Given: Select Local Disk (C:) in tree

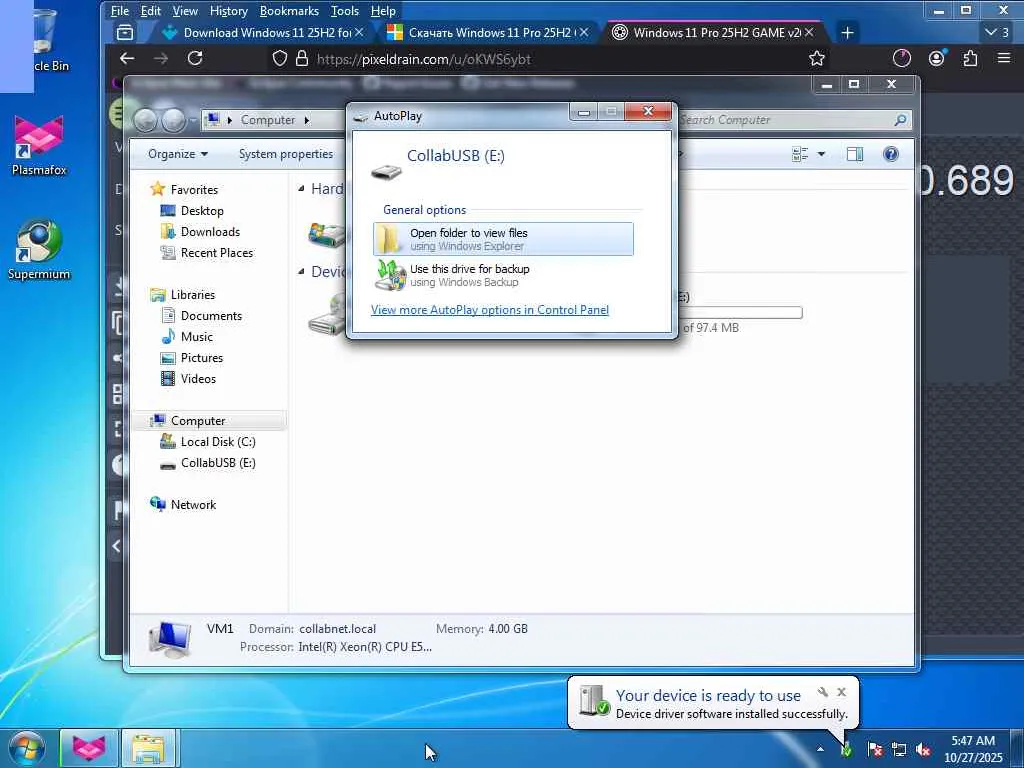Looking at the screenshot, I should [217, 441].
